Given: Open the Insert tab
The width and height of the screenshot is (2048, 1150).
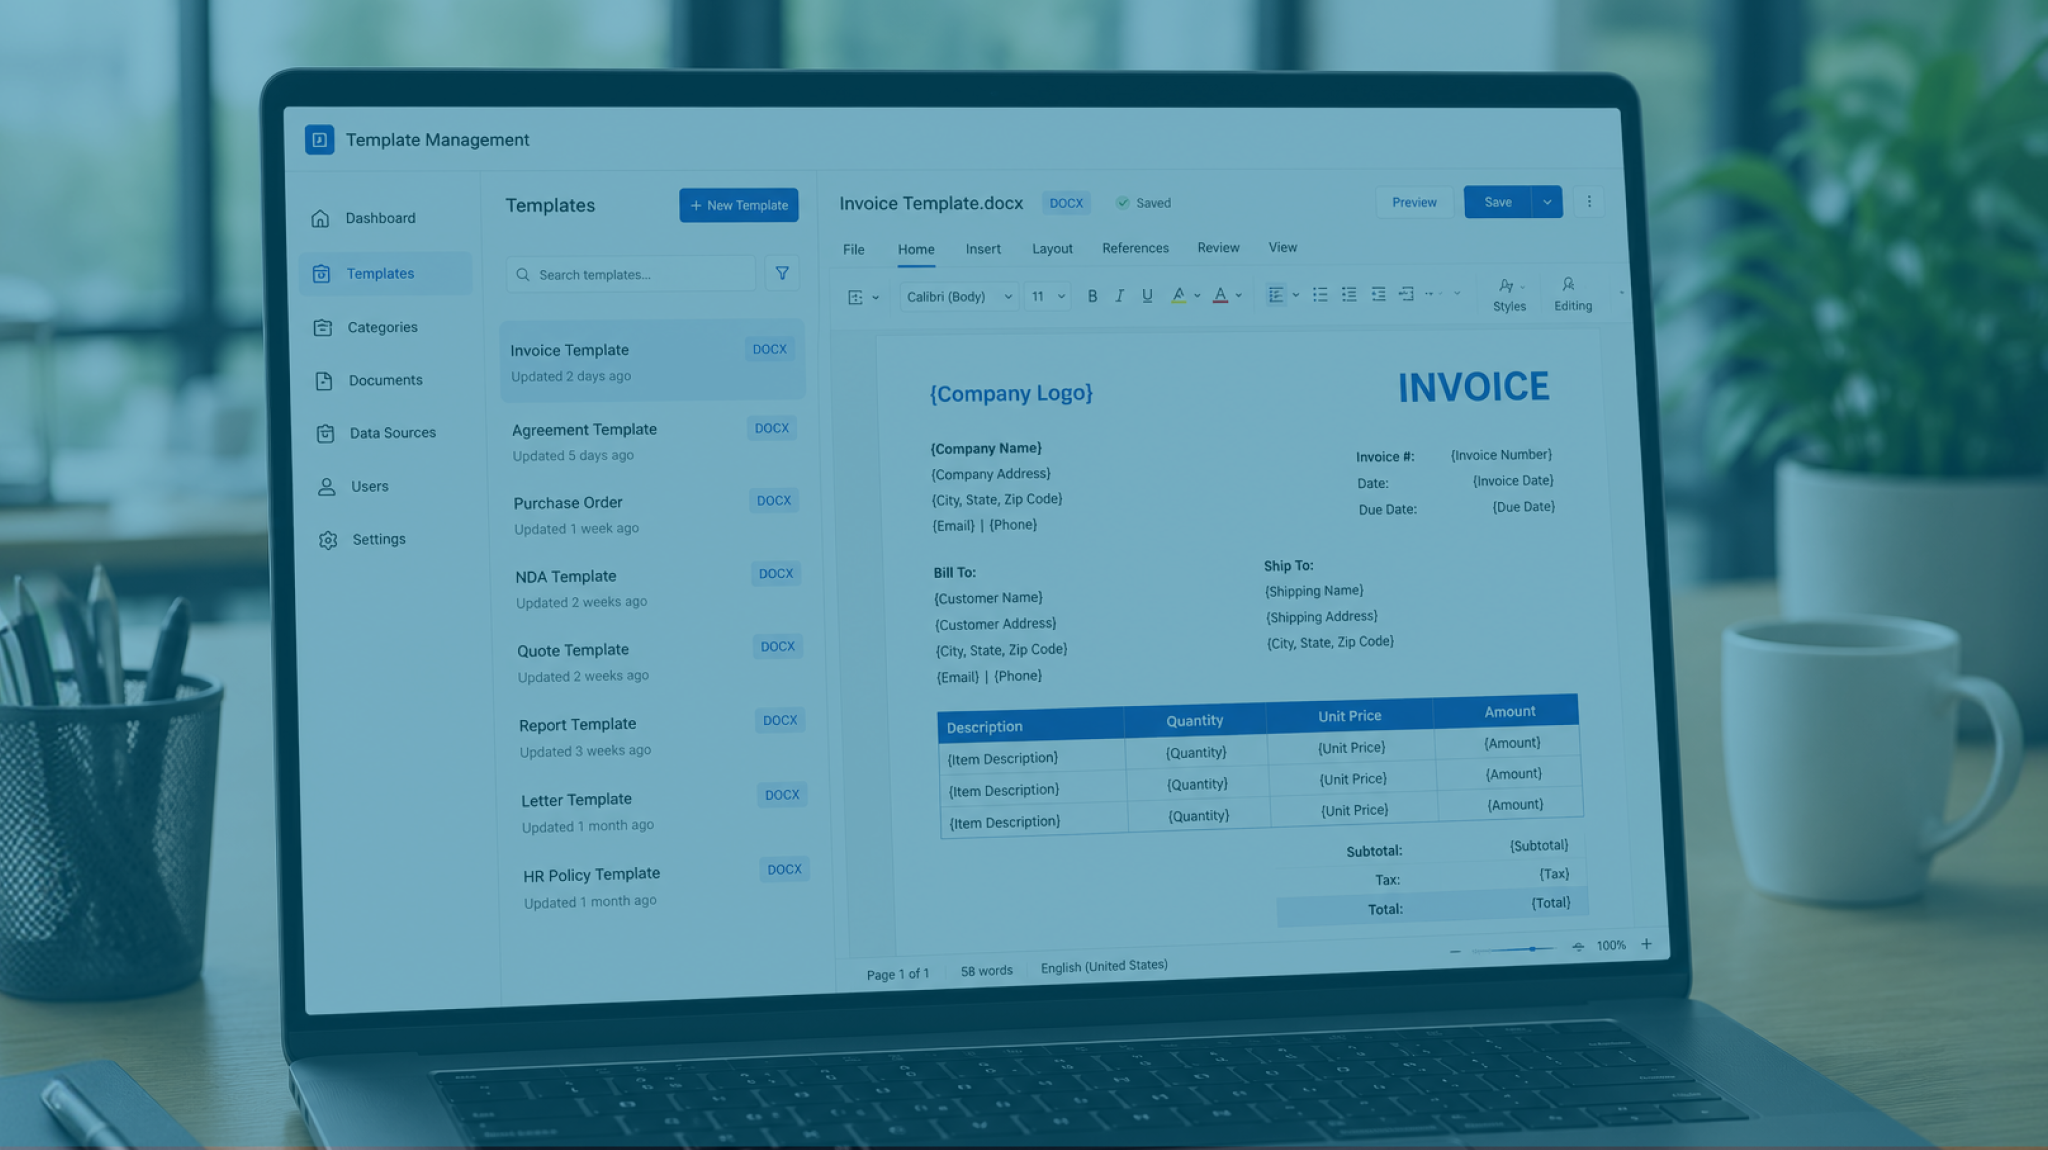Looking at the screenshot, I should (983, 249).
